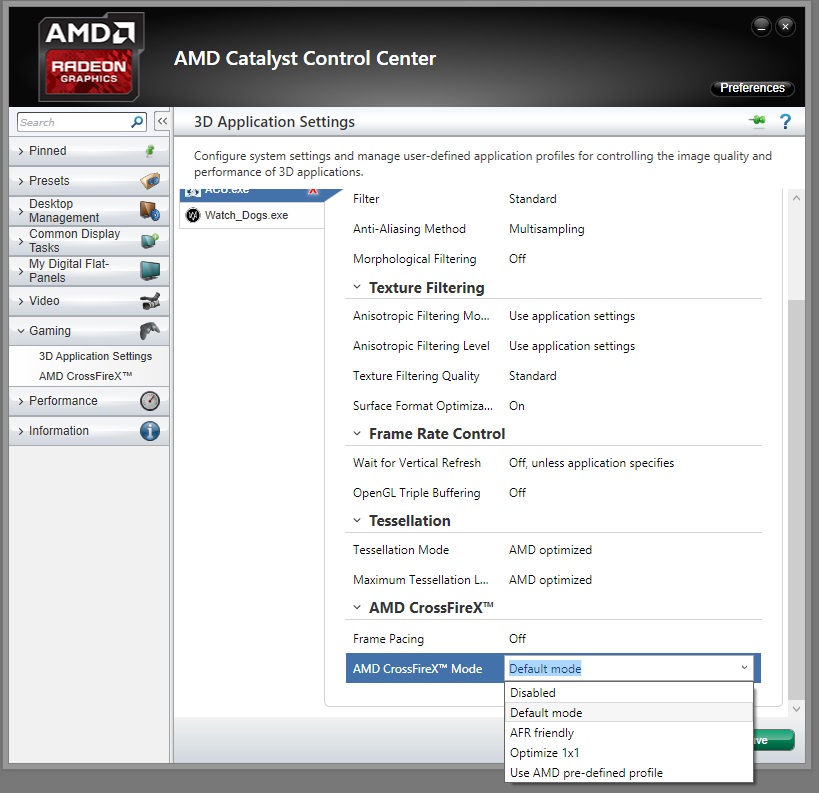Collapse the AMD CrossFireX group
The image size is (819, 793).
357,607
